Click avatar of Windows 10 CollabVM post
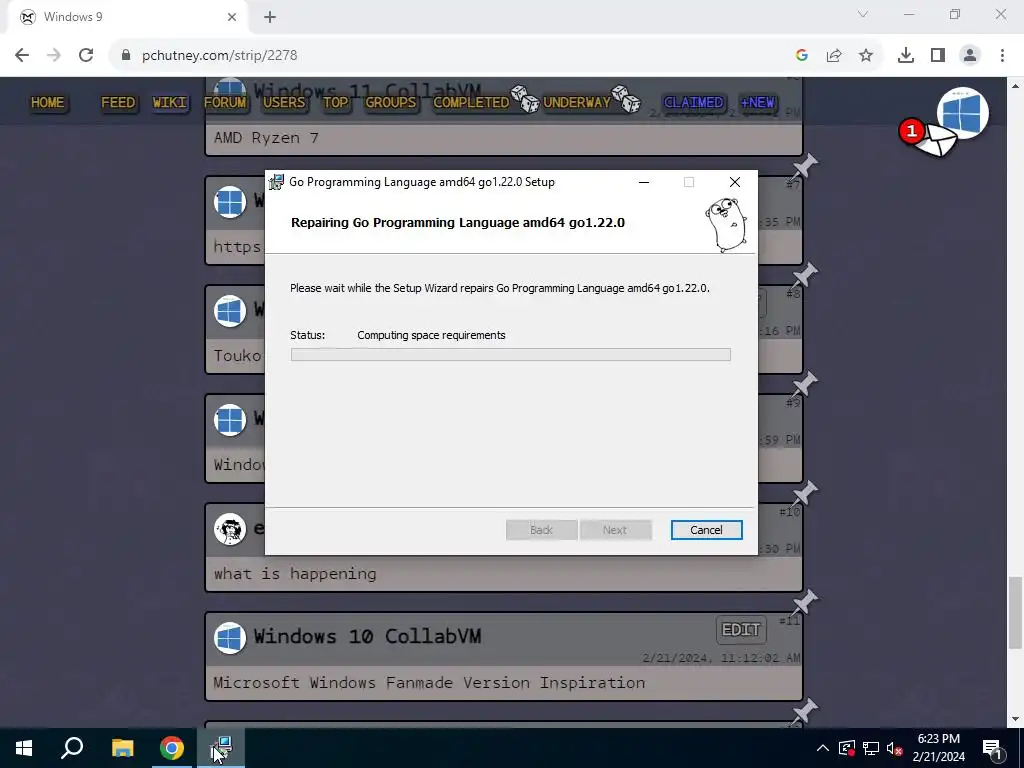This screenshot has height=768, width=1024. tap(230, 638)
